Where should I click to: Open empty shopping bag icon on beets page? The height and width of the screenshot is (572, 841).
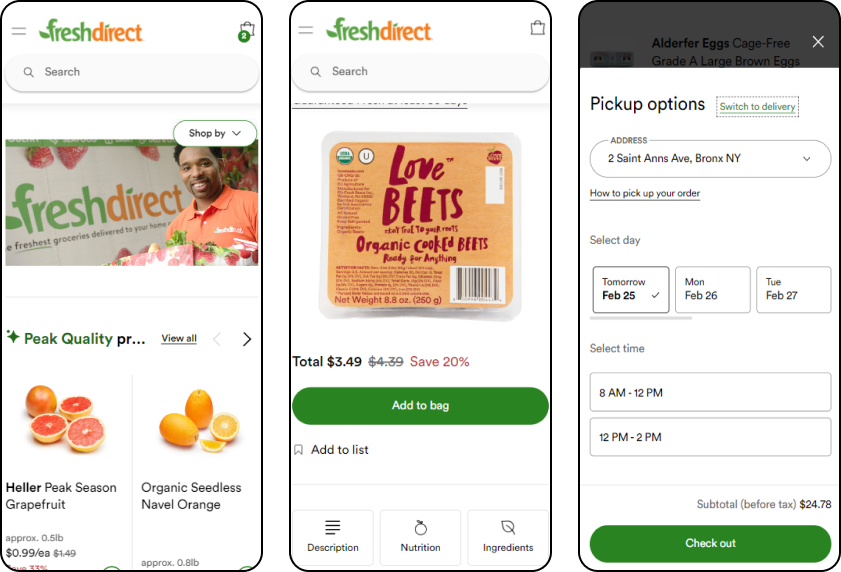(x=537, y=27)
